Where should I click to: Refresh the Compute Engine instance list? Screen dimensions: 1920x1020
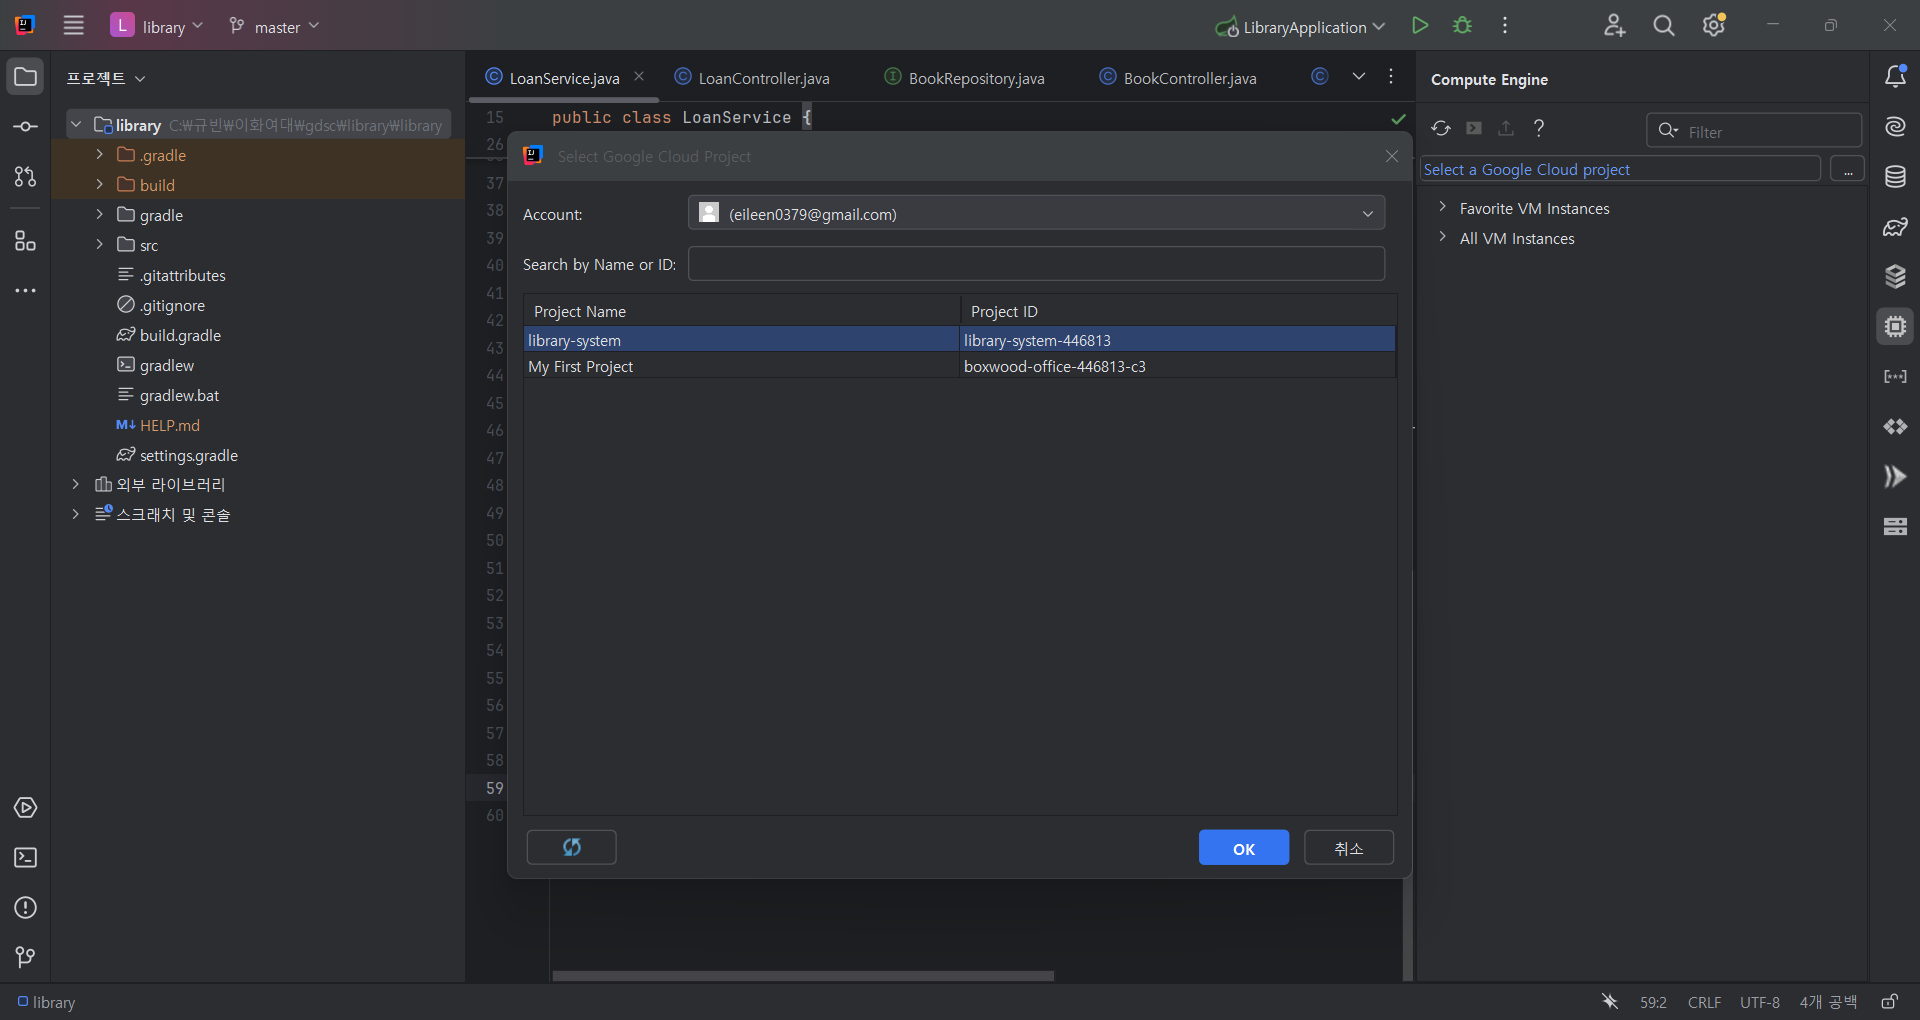pyautogui.click(x=1441, y=128)
